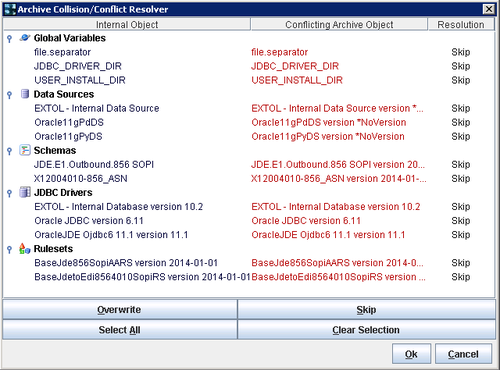The image size is (500, 370).
Task: Select internal object JDBC_DRIVER_DIR
Action: click(x=78, y=66)
